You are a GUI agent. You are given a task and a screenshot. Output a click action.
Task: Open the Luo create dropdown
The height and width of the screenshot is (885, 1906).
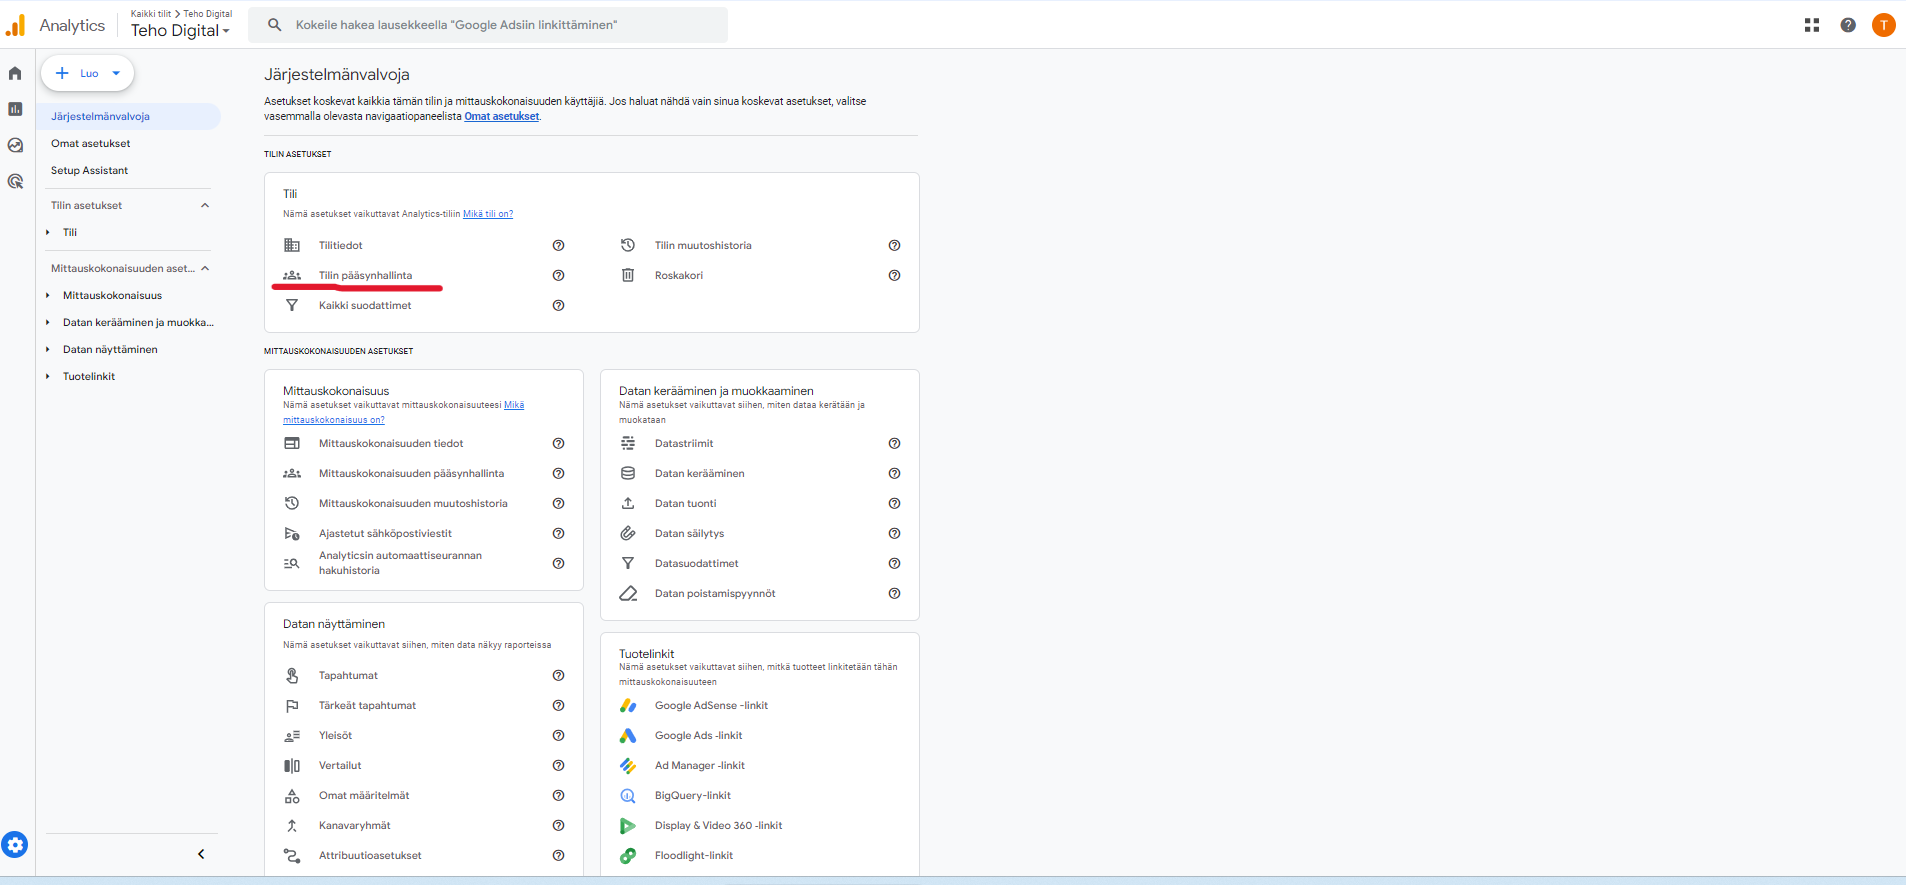pyautogui.click(x=88, y=73)
